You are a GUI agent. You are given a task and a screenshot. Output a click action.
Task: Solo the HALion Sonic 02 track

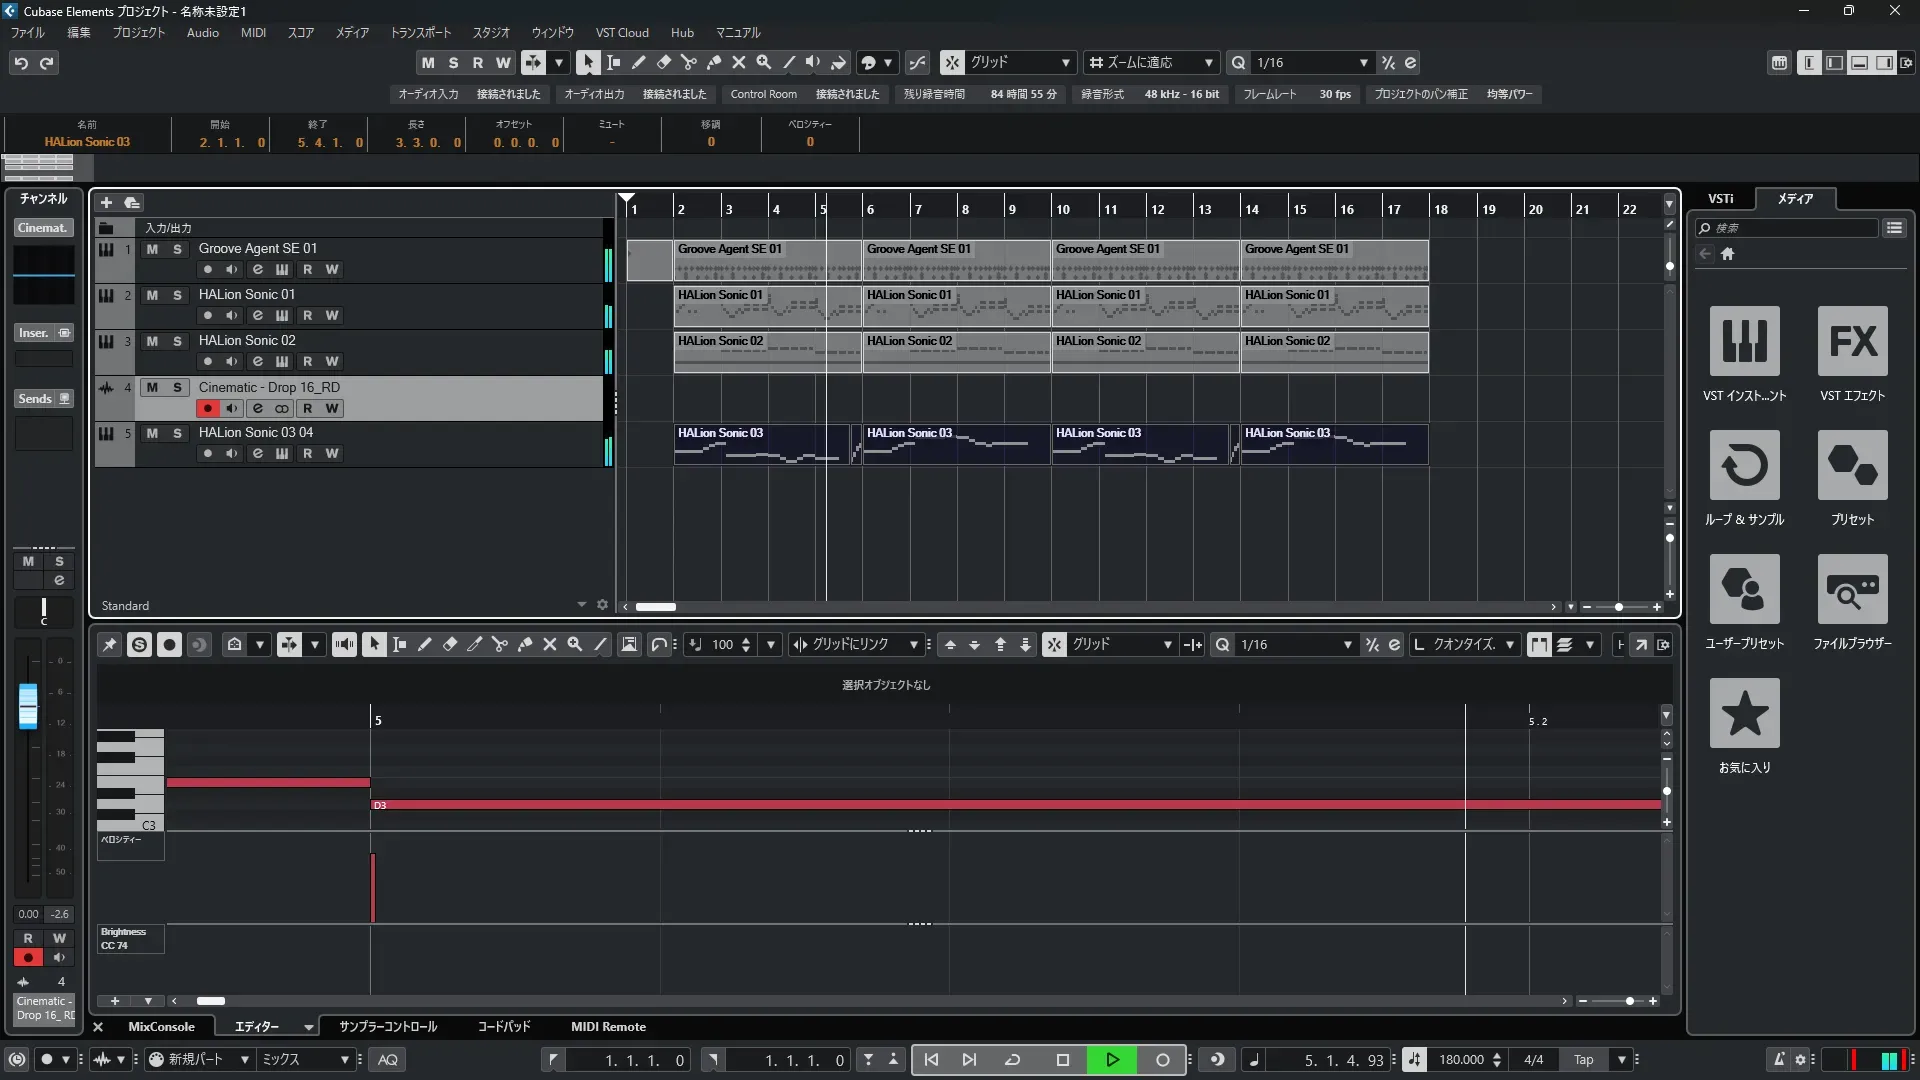177,341
